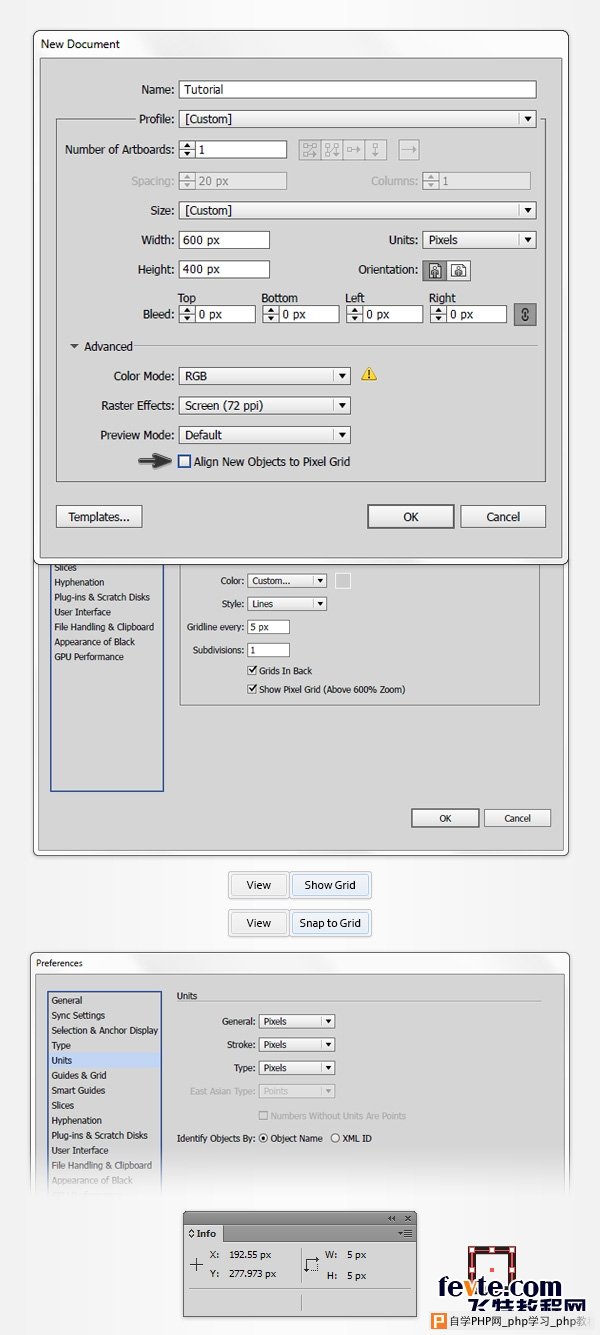
Task: Select GPU Performance in the preferences list
Action: [x=89, y=657]
